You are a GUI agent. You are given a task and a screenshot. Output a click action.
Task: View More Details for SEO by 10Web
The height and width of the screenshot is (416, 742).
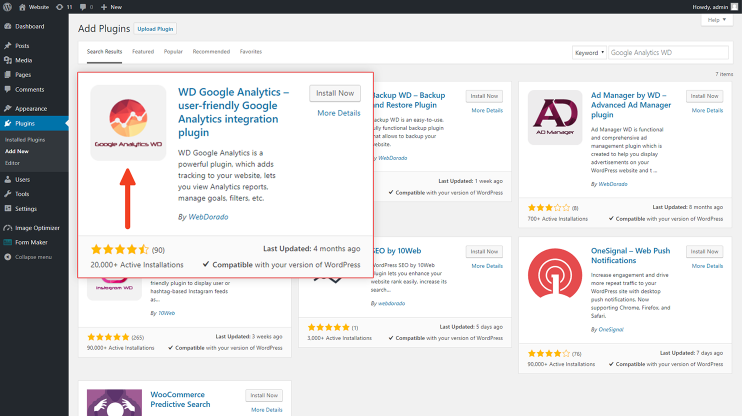[x=487, y=266]
